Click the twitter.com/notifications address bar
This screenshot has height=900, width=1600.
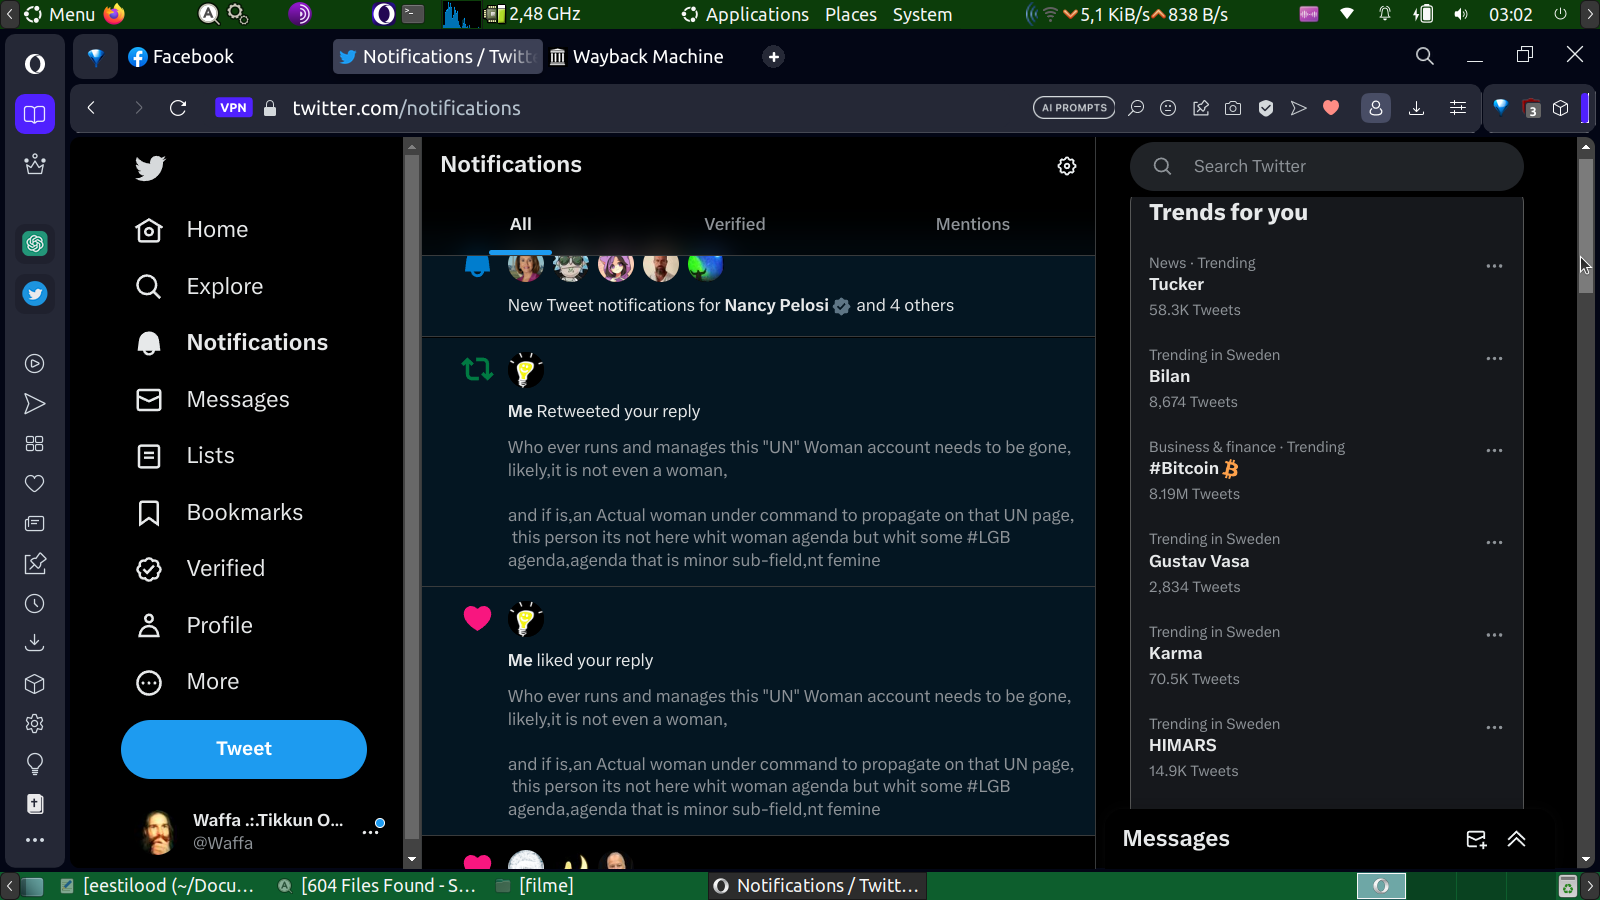coord(406,108)
